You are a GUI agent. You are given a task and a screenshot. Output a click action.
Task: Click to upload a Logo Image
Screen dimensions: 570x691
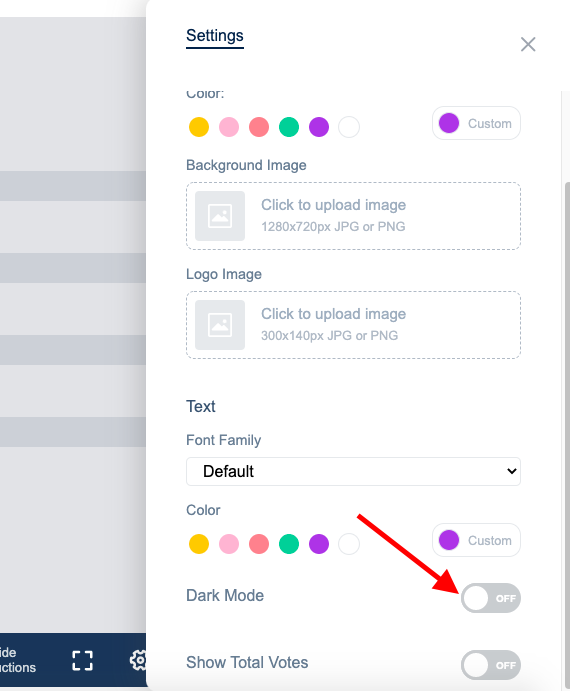(353, 325)
